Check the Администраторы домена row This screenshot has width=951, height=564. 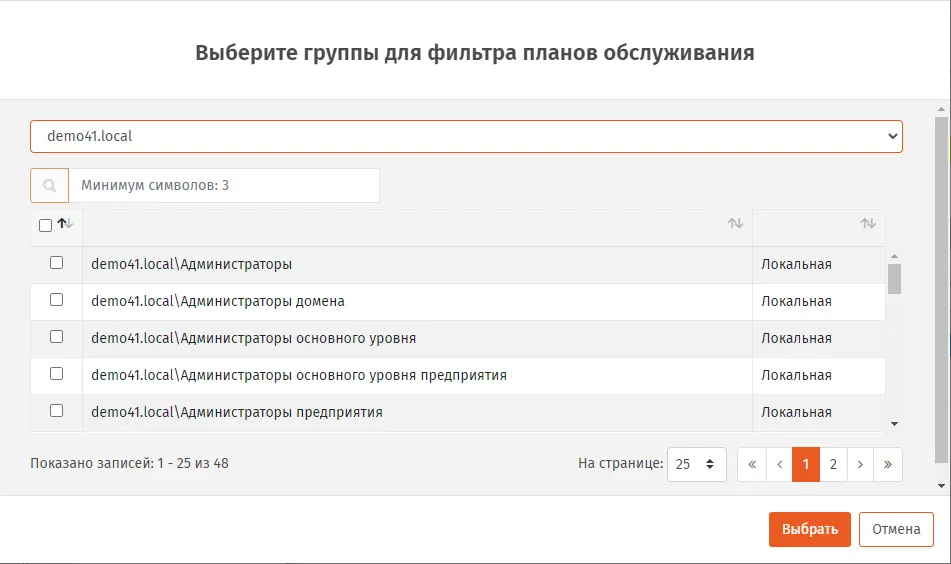click(56, 300)
